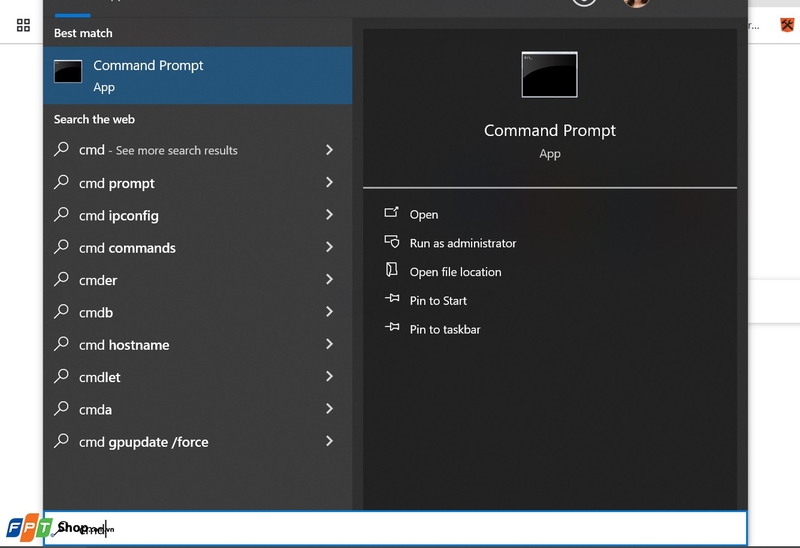Click the Open file location icon
Viewport: 800px width, 548px height.
391,271
